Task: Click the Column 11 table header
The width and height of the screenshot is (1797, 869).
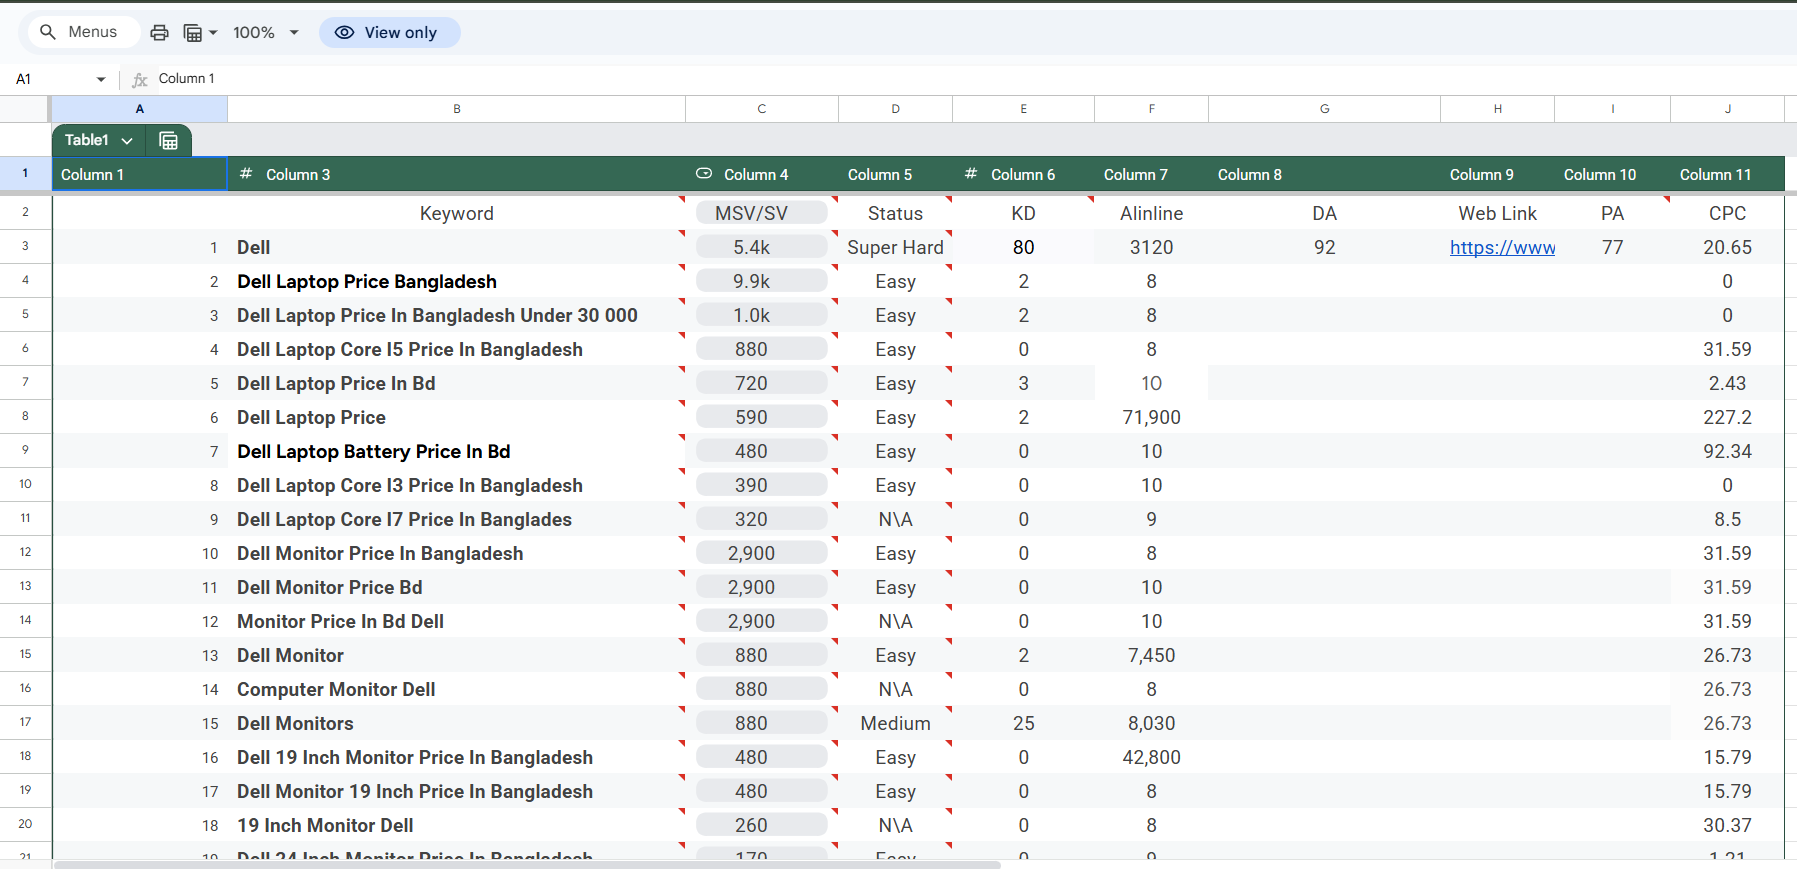Action: [x=1728, y=174]
